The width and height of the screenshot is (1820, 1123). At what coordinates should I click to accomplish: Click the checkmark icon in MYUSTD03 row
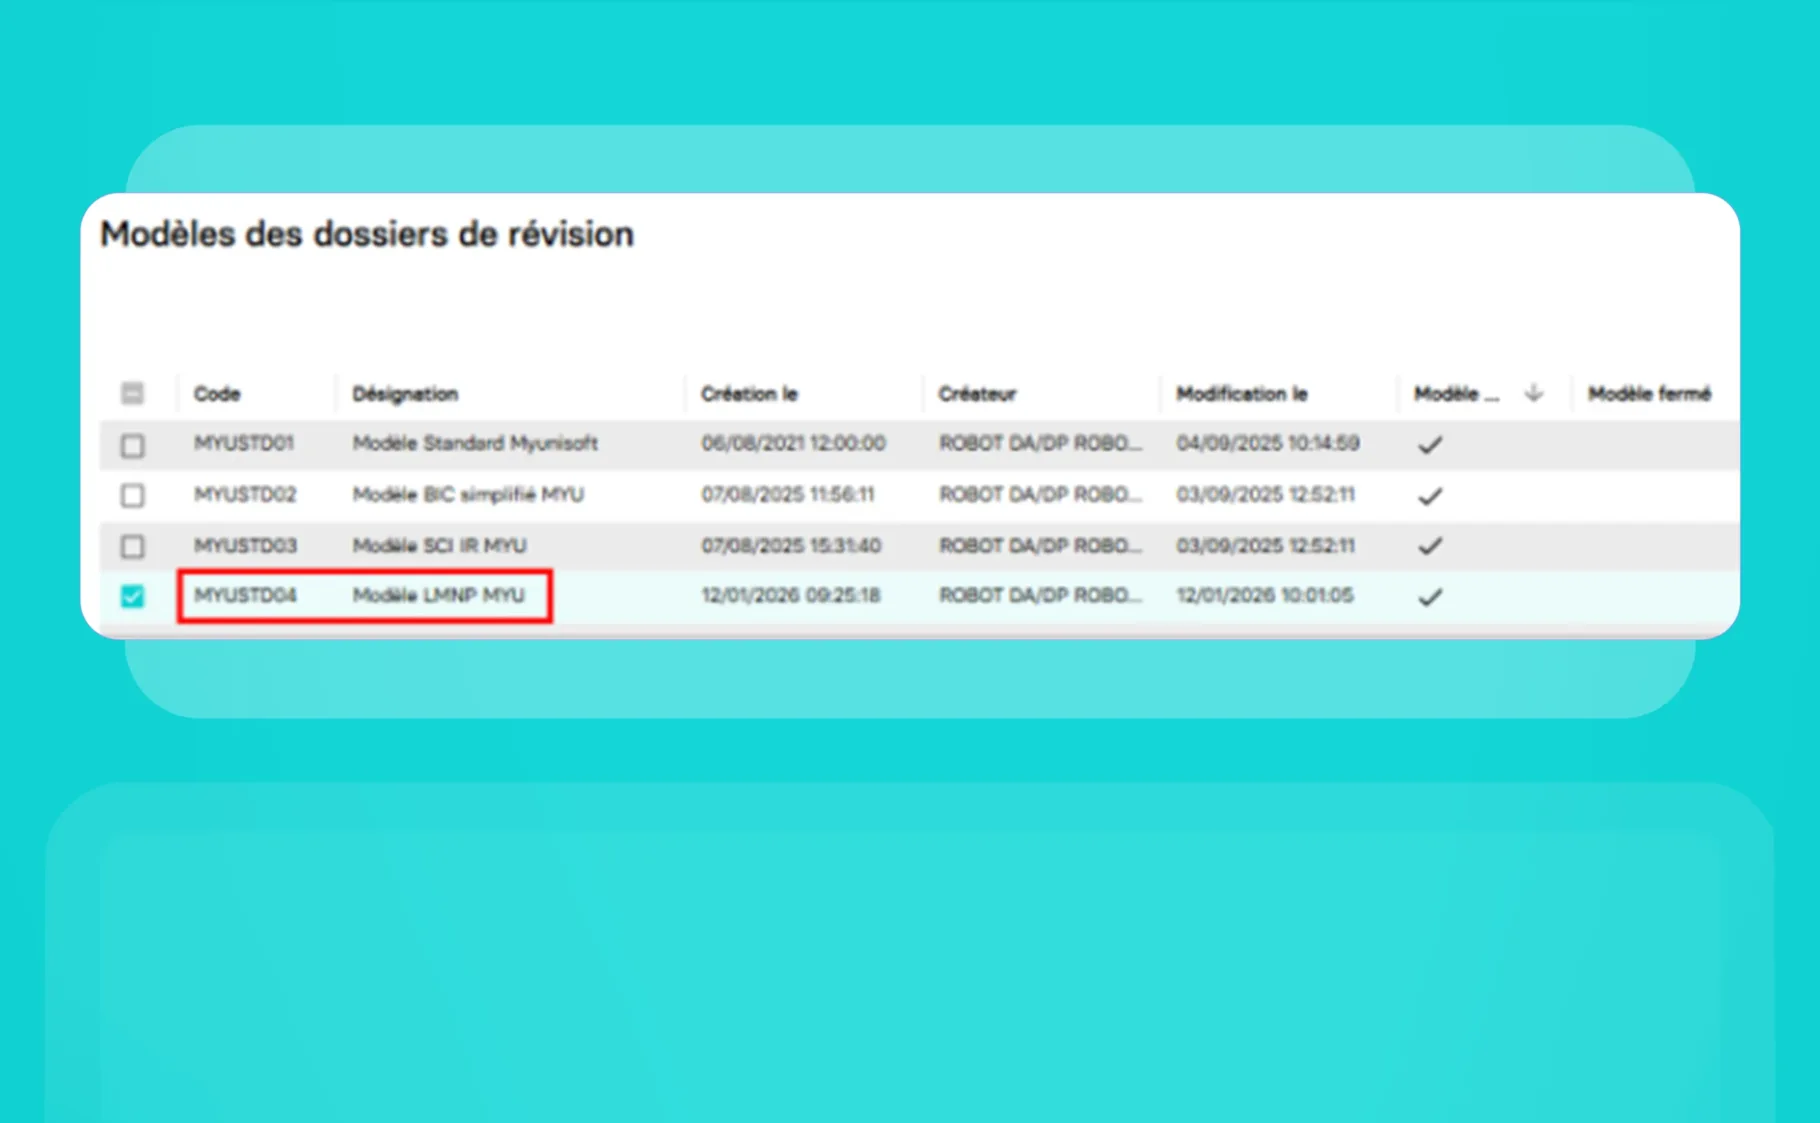[x=1430, y=546]
